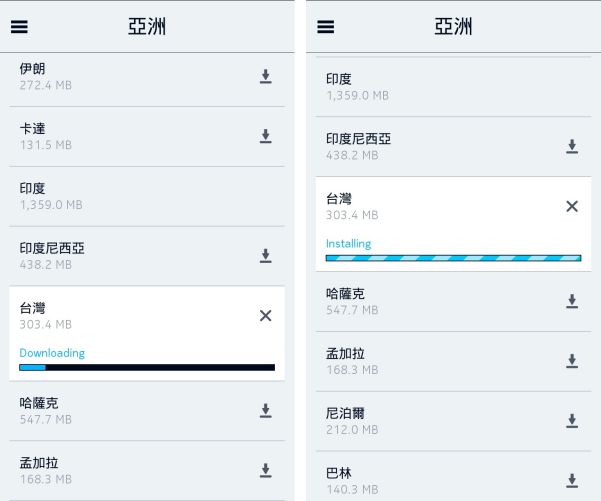Cancel the 台灣 installation
Screen dimensions: 601x501
pos(572,207)
